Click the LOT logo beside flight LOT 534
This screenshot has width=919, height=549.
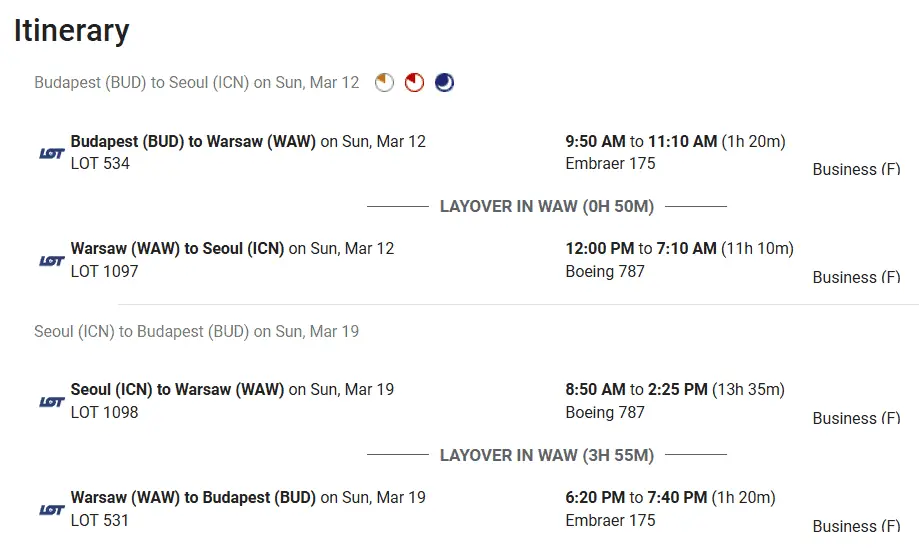click(x=52, y=153)
